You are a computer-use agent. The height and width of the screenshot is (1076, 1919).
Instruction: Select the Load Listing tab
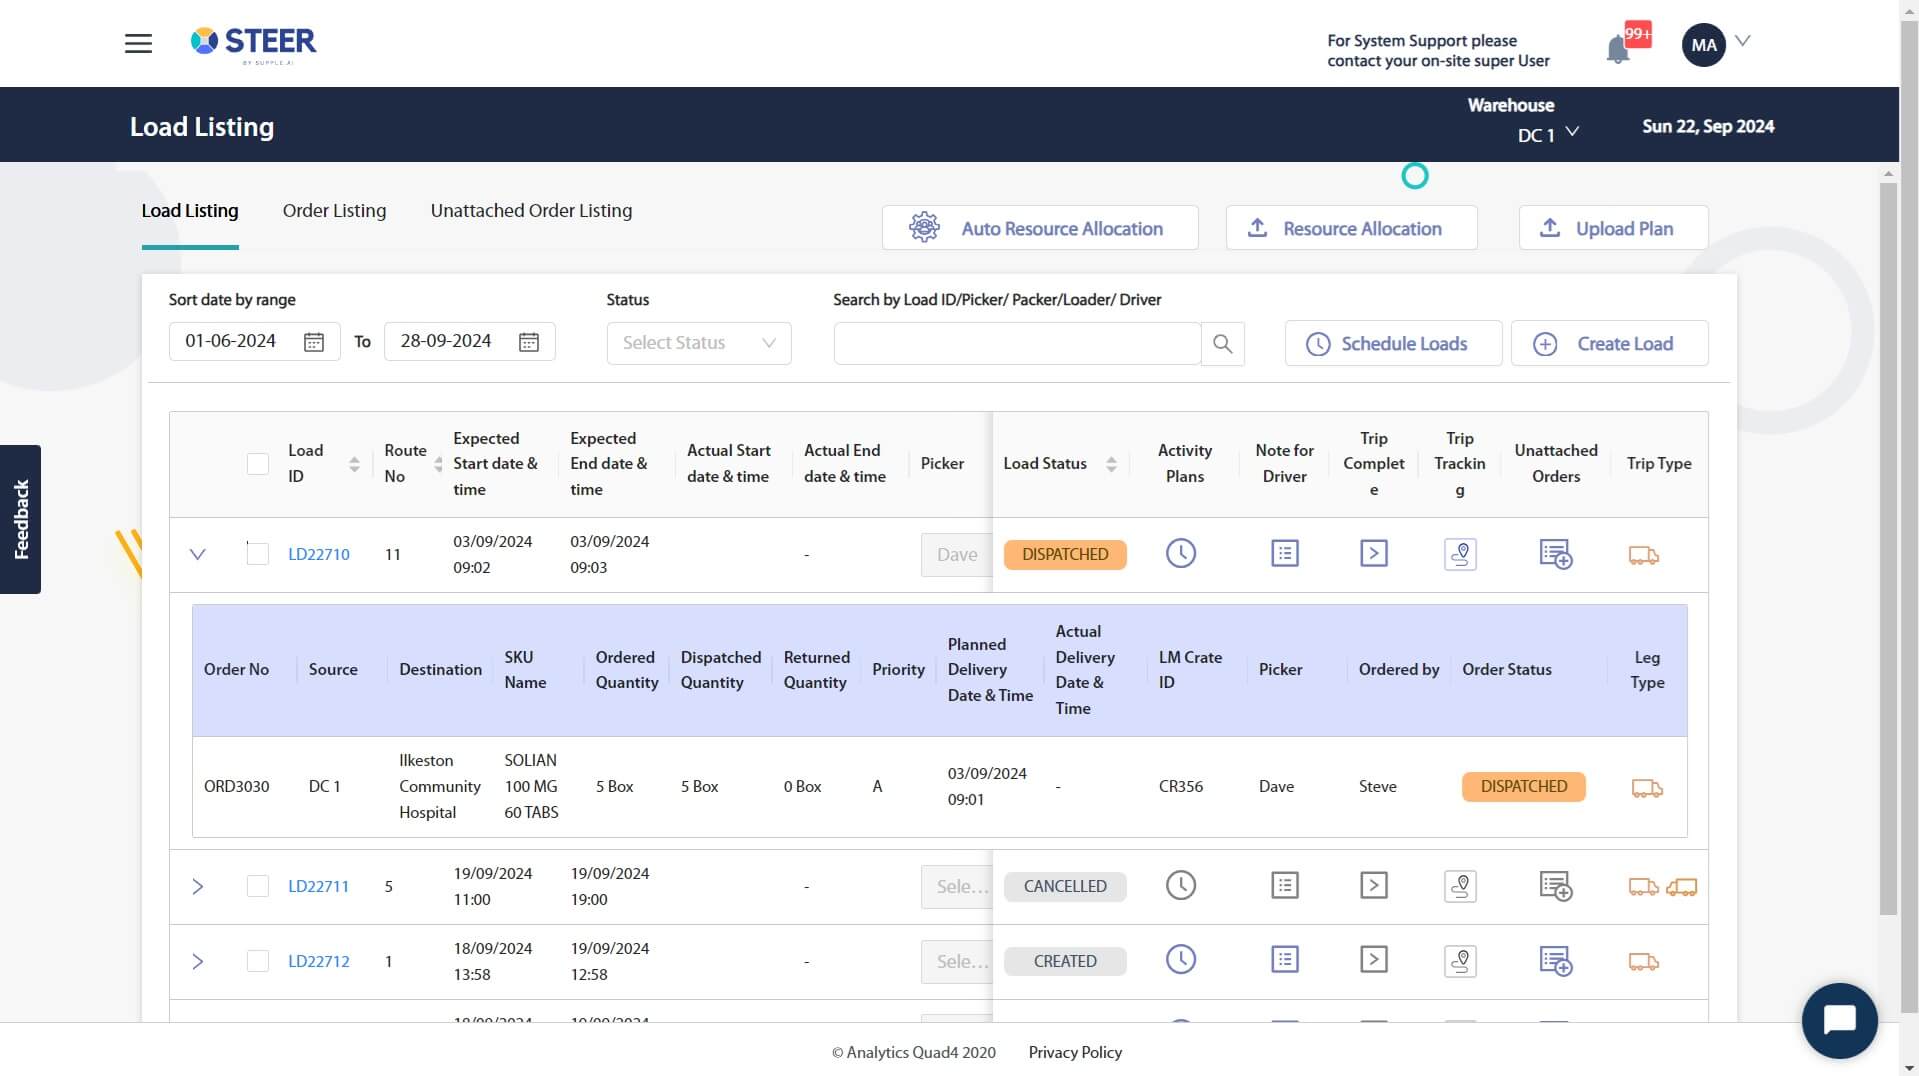point(190,211)
